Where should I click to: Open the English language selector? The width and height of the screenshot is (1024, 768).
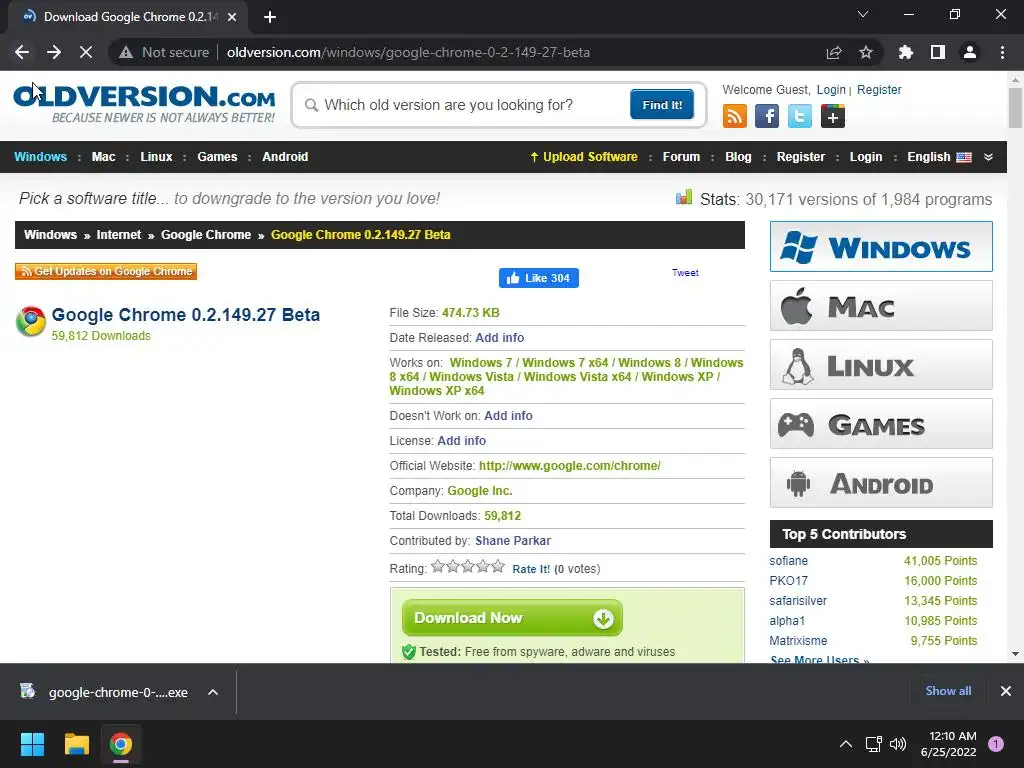(x=939, y=157)
